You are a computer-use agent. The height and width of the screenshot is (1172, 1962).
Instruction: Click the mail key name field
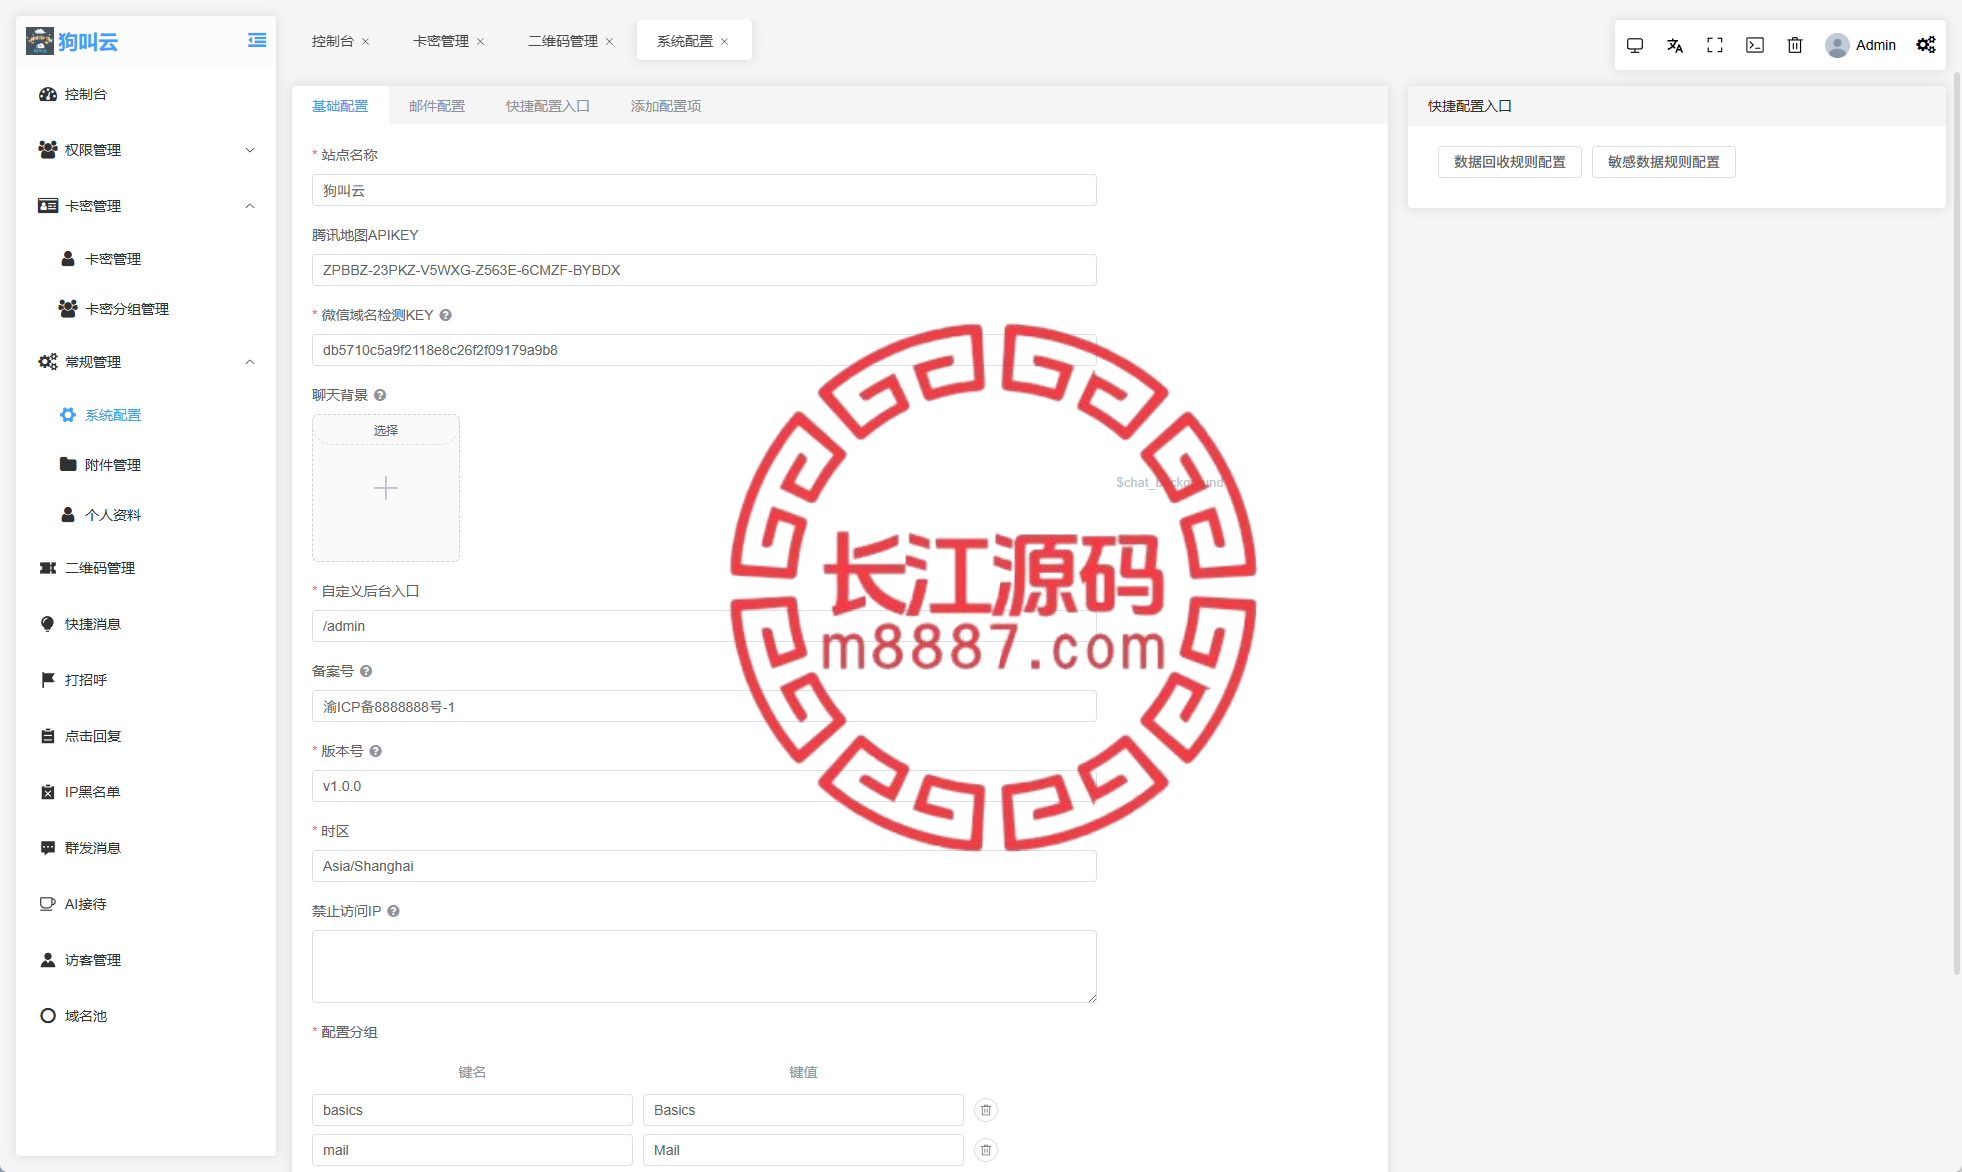pyautogui.click(x=472, y=1150)
